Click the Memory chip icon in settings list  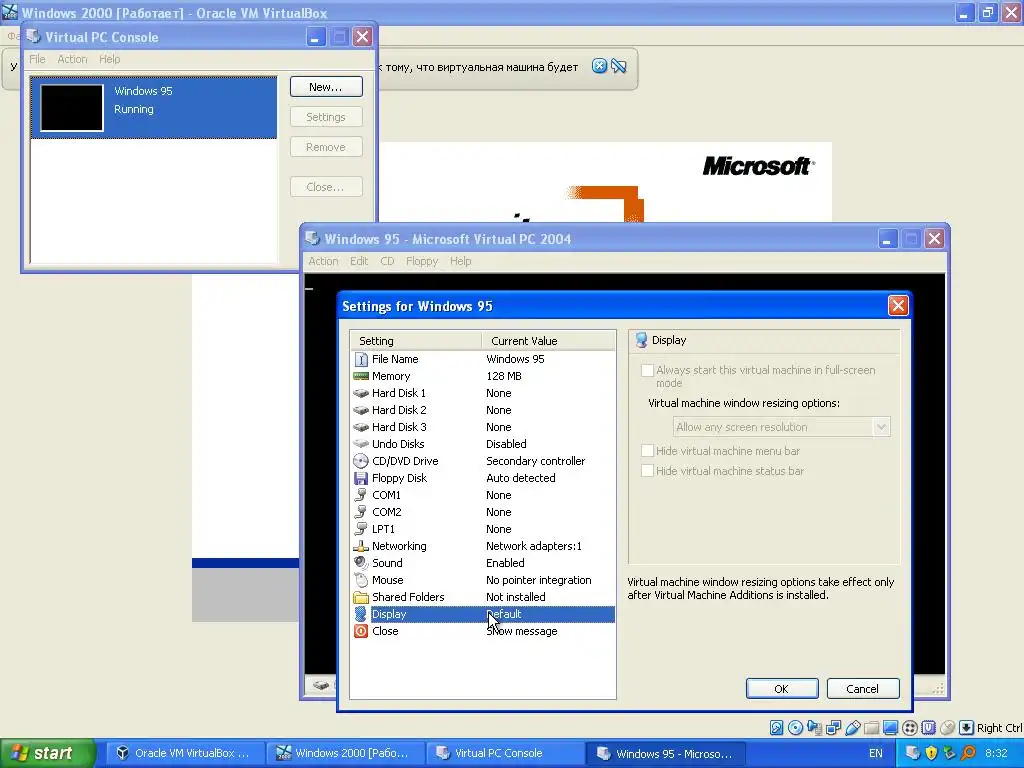coord(360,376)
